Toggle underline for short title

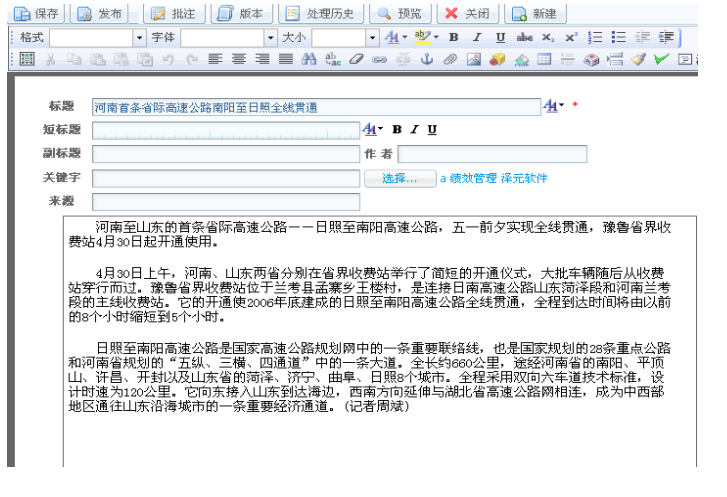[432, 129]
